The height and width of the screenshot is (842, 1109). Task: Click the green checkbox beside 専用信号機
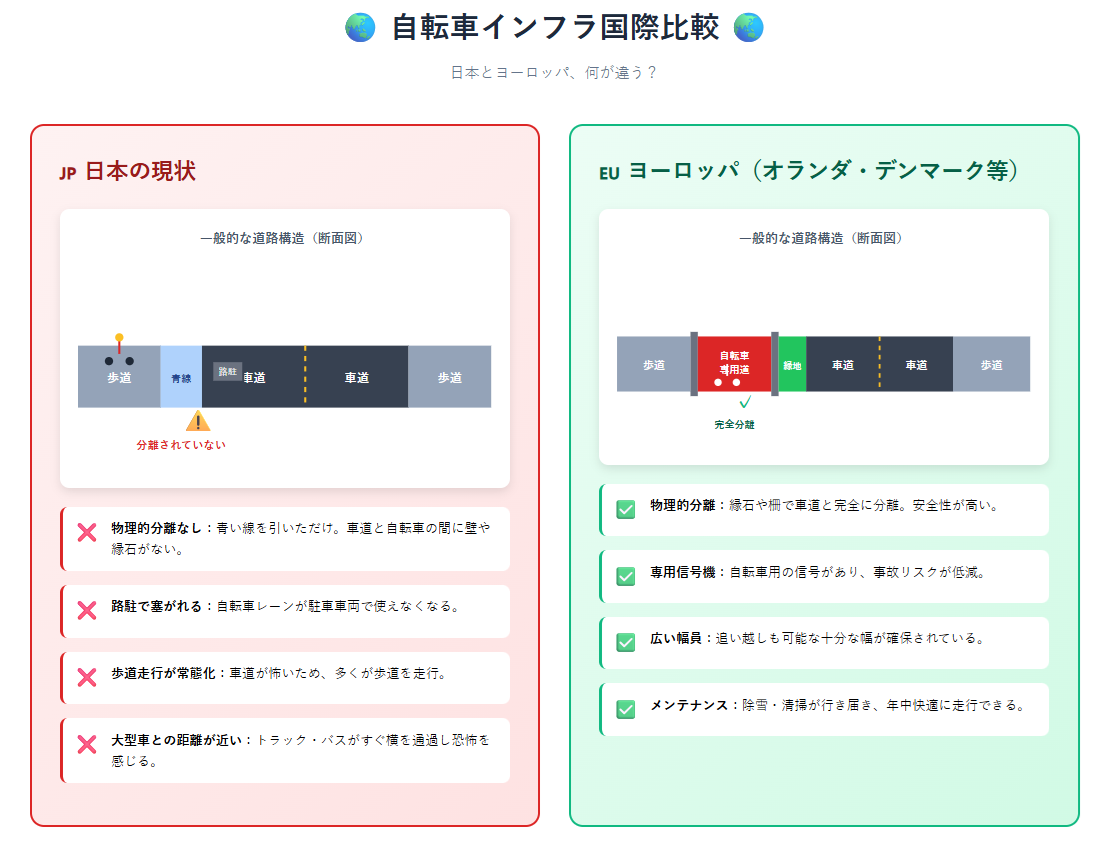[x=626, y=576]
